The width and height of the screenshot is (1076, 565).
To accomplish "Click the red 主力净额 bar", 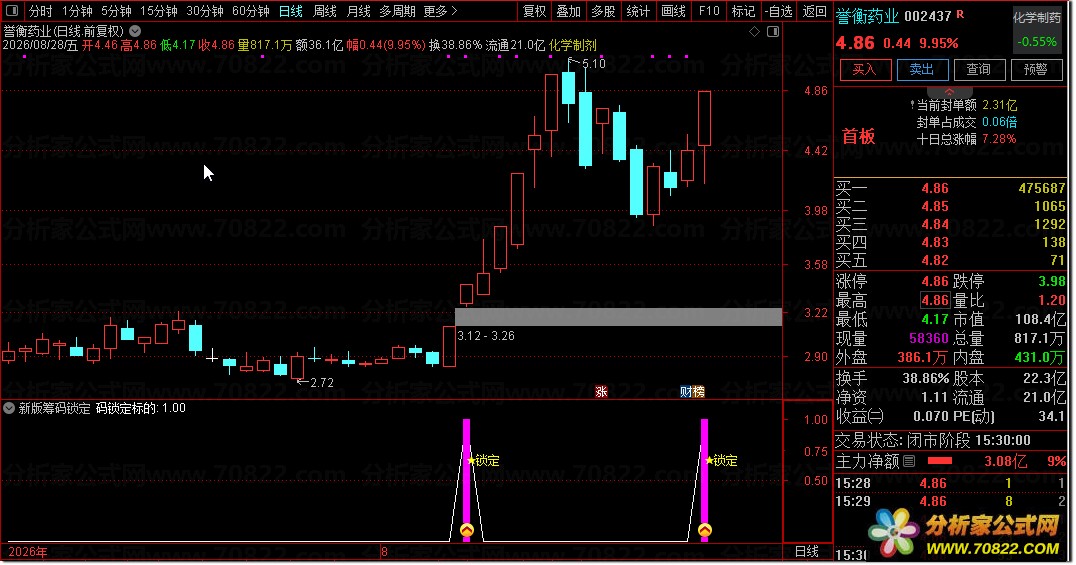I will pos(939,461).
